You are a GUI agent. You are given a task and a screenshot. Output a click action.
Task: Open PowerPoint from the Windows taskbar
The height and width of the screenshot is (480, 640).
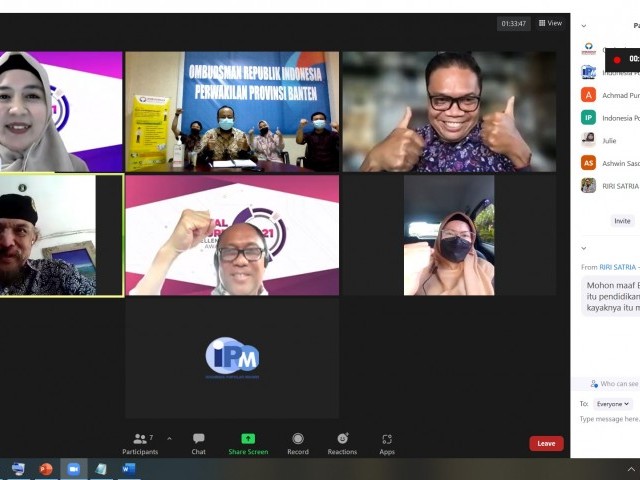[x=46, y=469]
